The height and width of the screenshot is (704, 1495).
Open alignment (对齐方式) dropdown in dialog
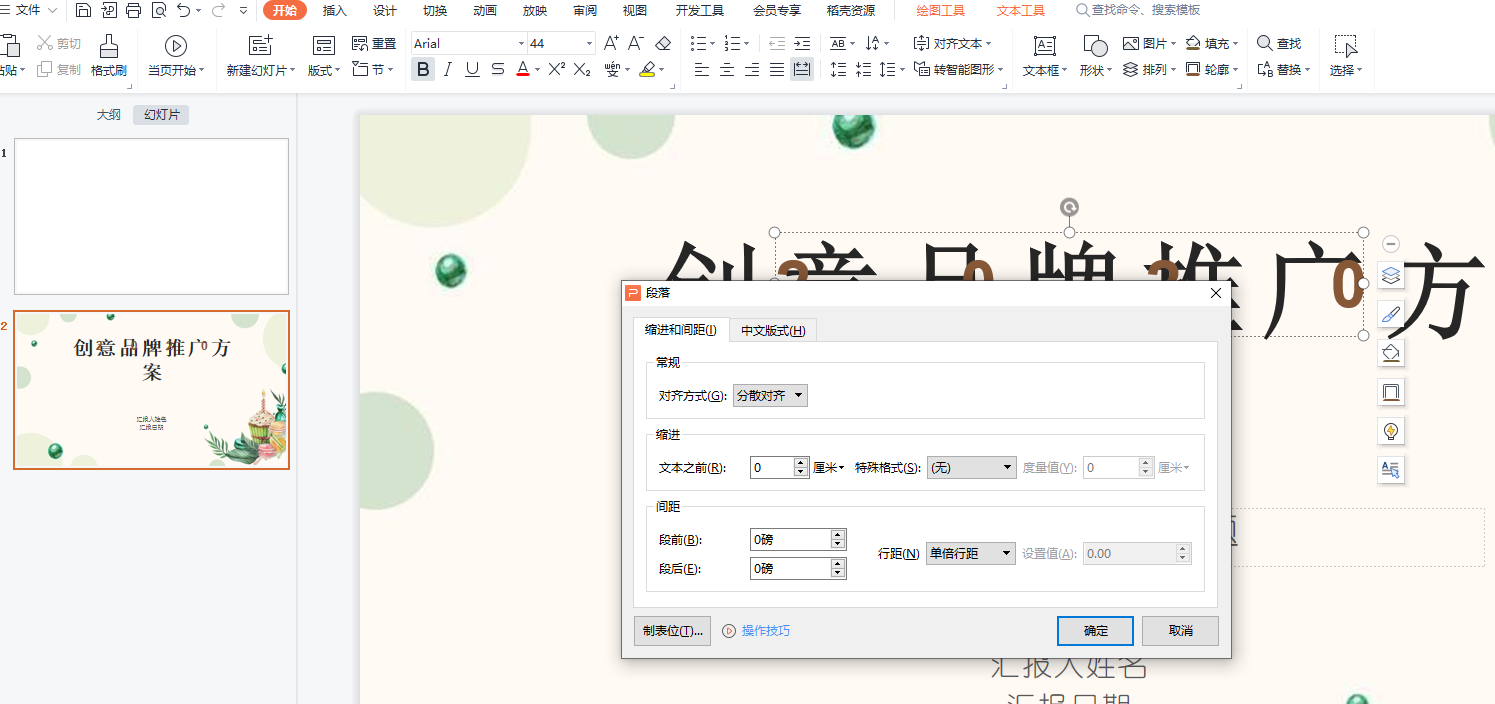pos(770,396)
